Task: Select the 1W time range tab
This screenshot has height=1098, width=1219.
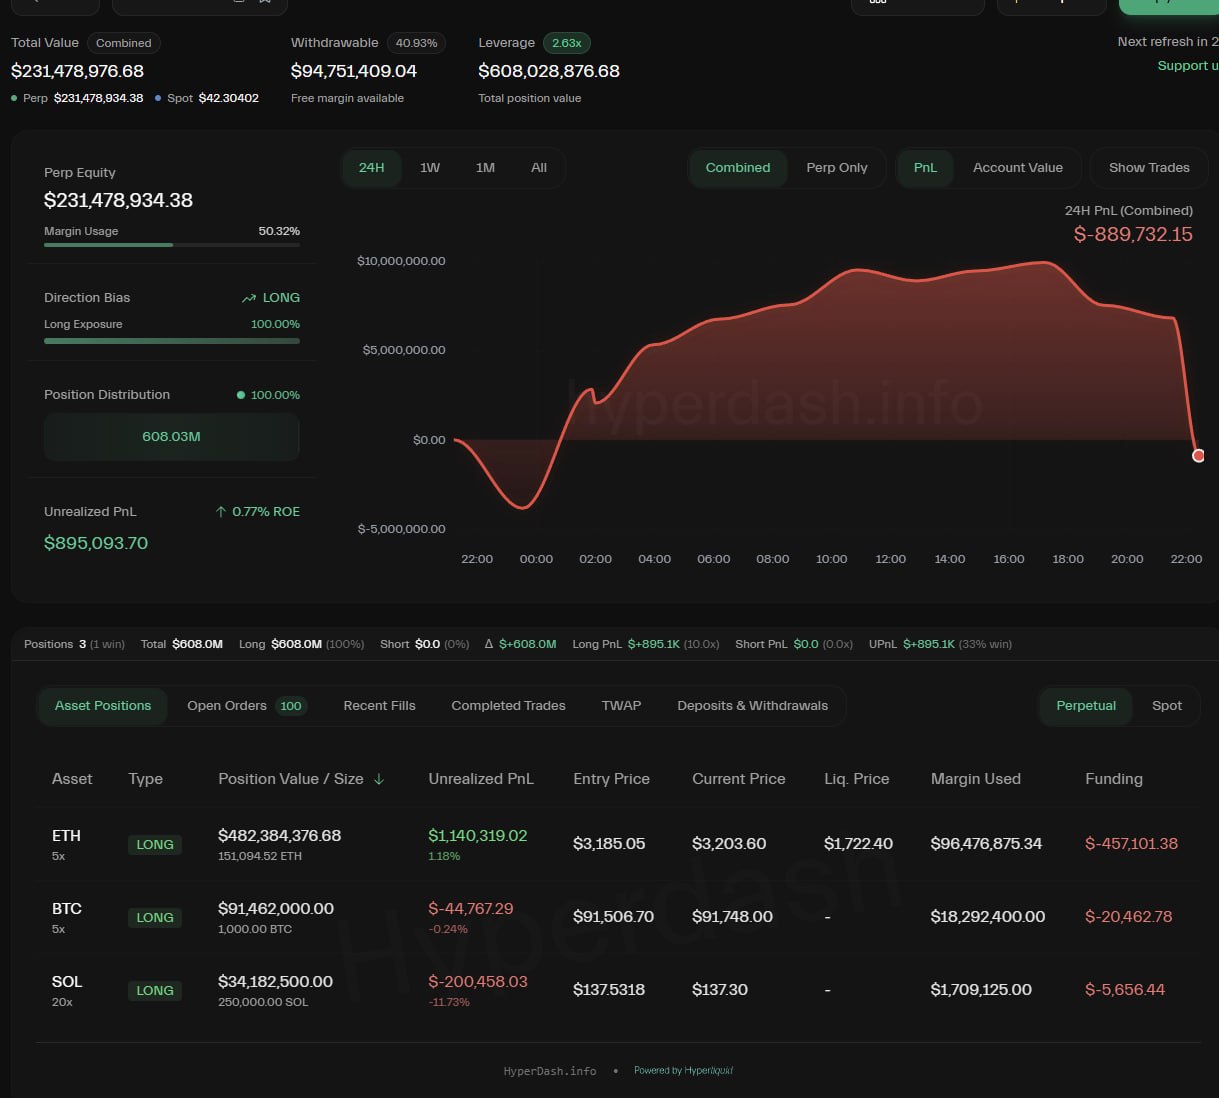Action: 430,168
